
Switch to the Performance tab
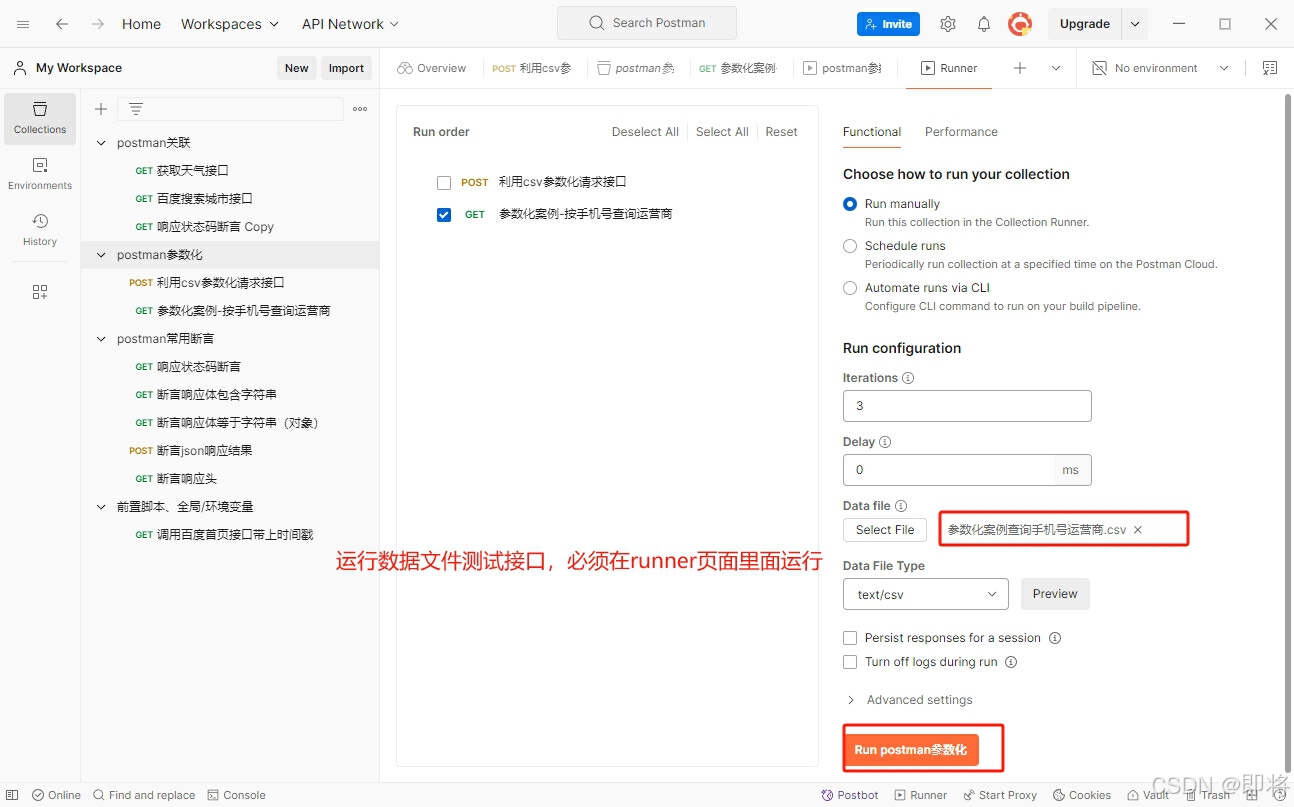coord(961,132)
